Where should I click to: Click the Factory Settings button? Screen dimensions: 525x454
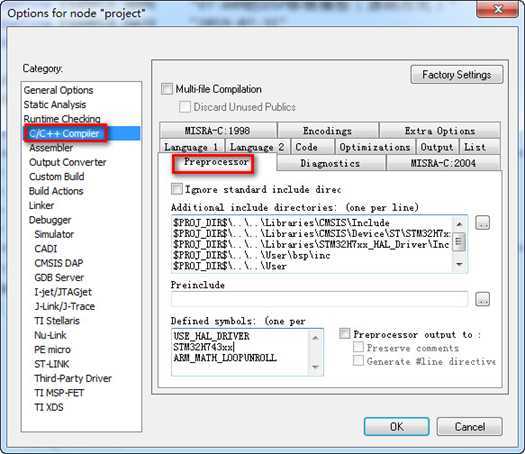457,75
